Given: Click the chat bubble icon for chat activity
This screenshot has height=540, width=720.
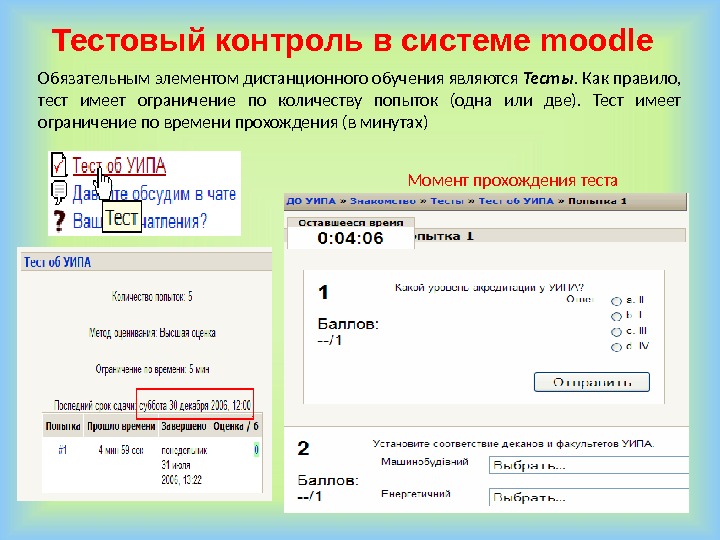Looking at the screenshot, I should coord(59,193).
